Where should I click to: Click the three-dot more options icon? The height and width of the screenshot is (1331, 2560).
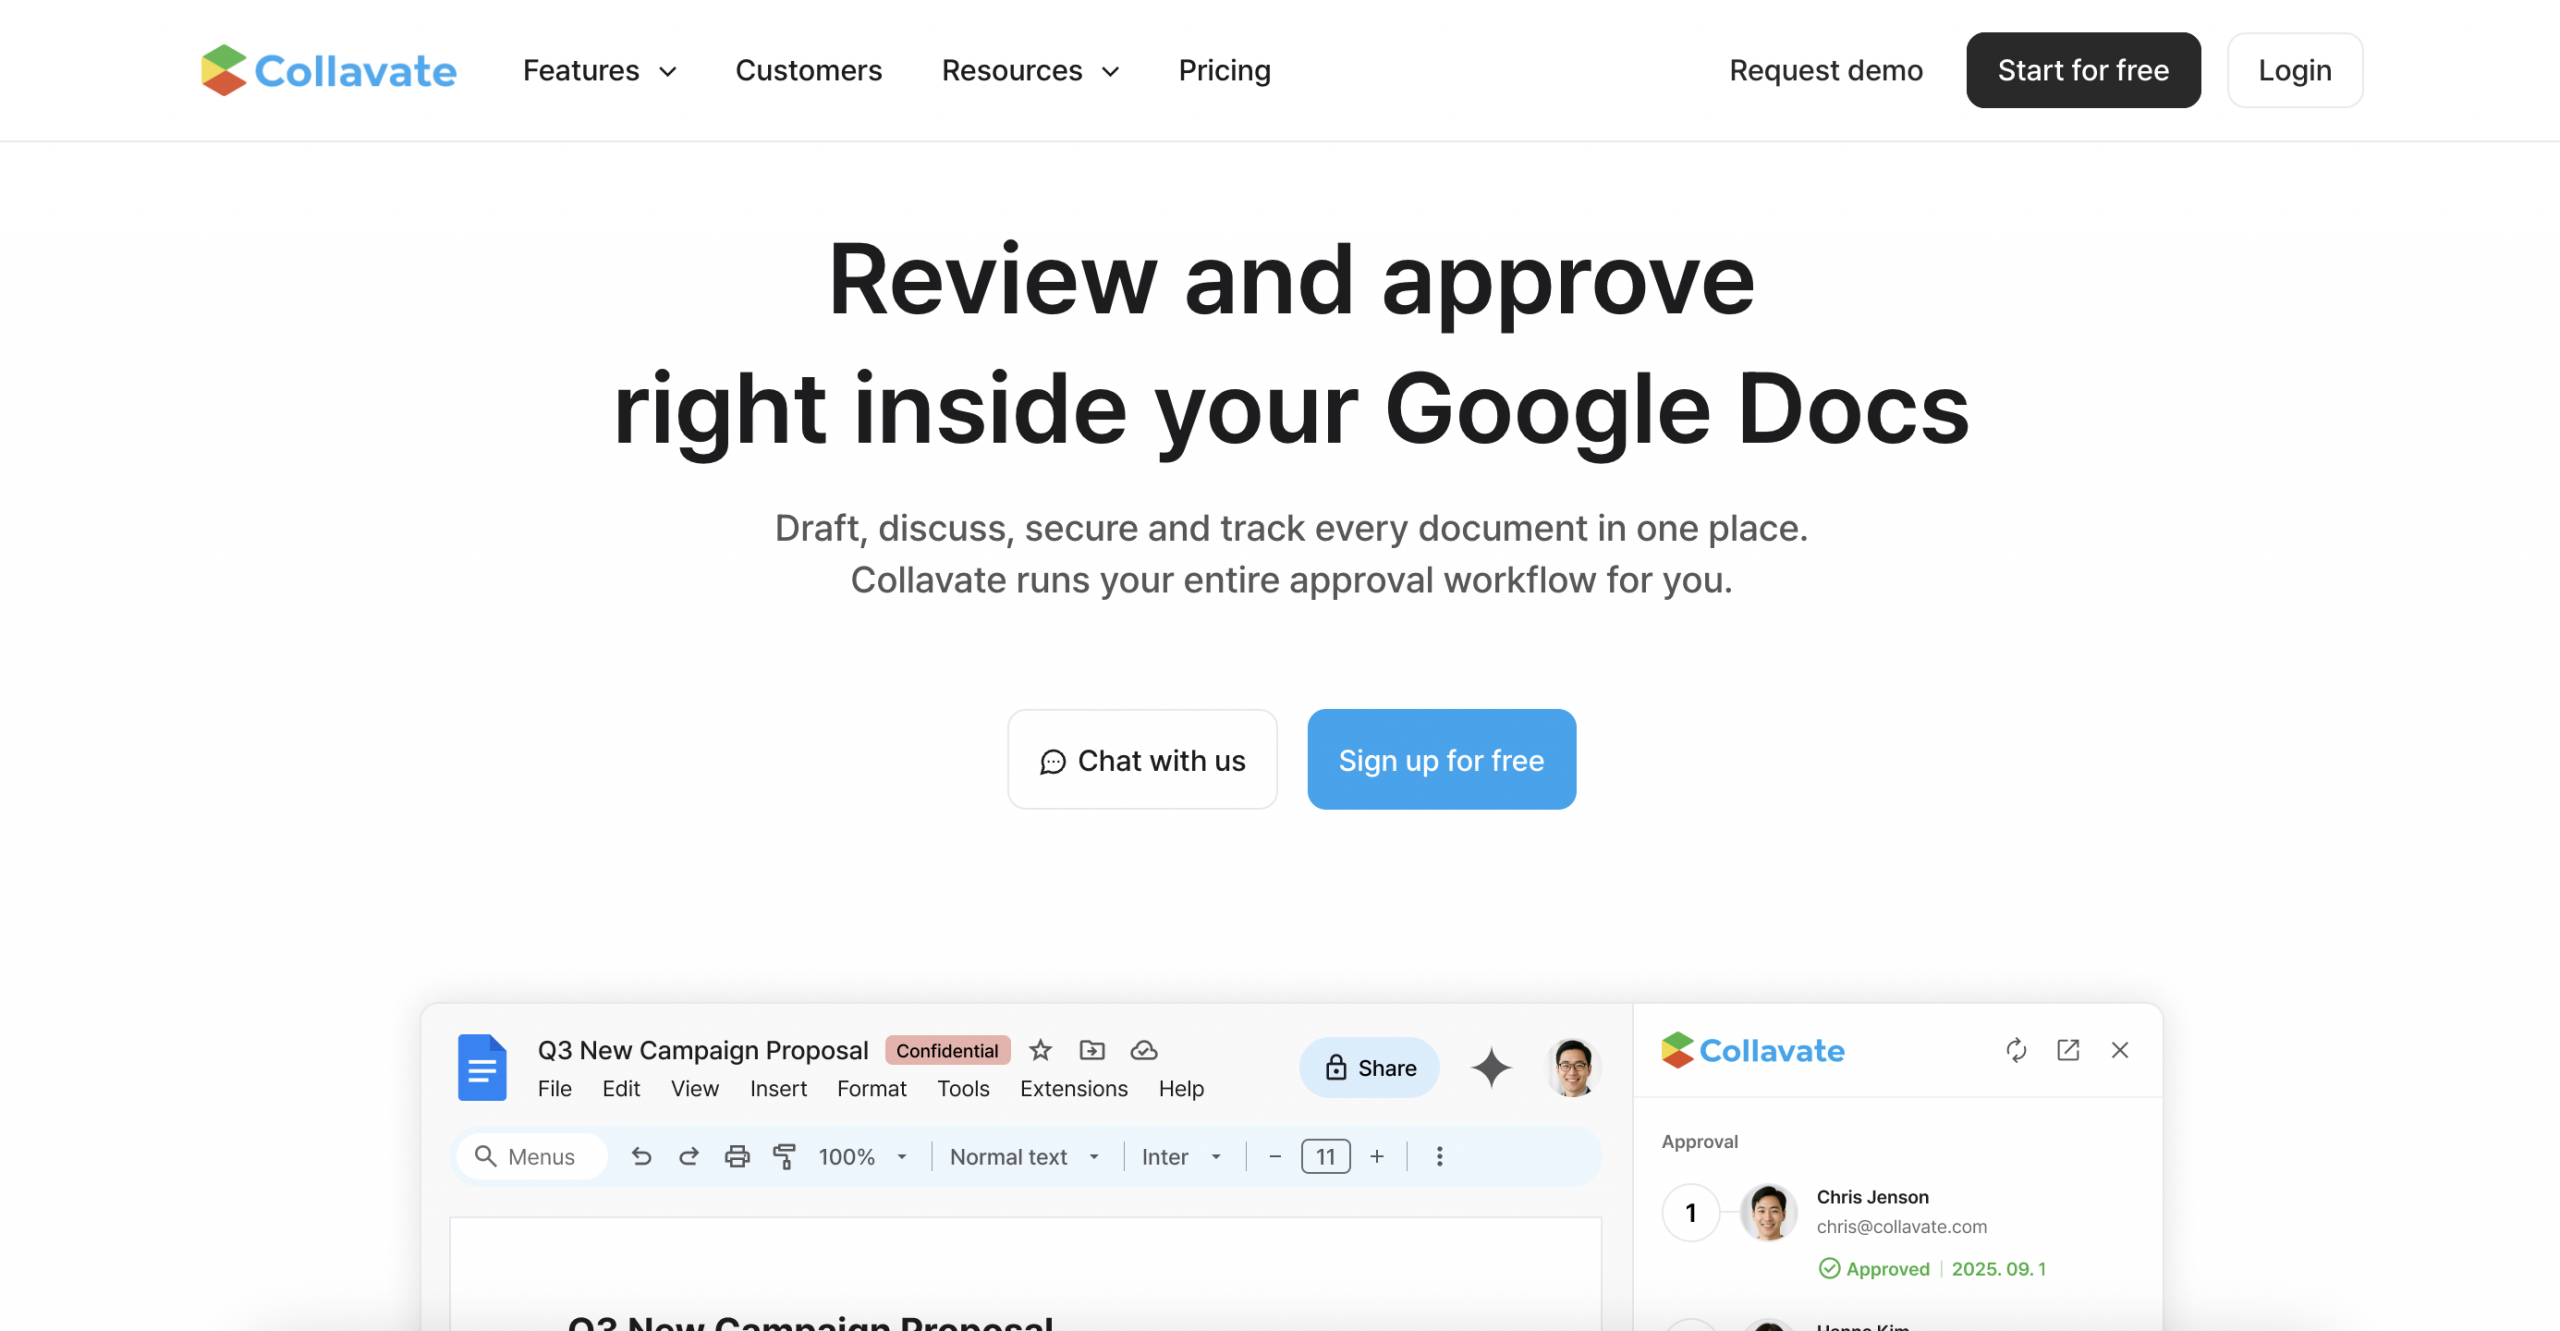[1439, 1157]
